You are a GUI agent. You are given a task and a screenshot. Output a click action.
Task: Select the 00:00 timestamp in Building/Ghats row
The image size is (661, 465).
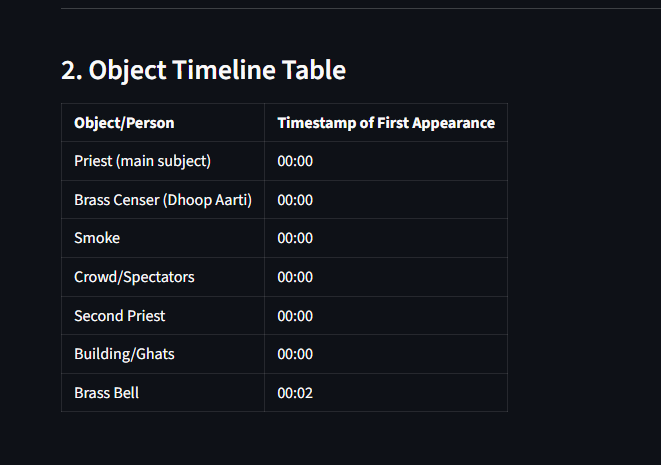coord(295,354)
